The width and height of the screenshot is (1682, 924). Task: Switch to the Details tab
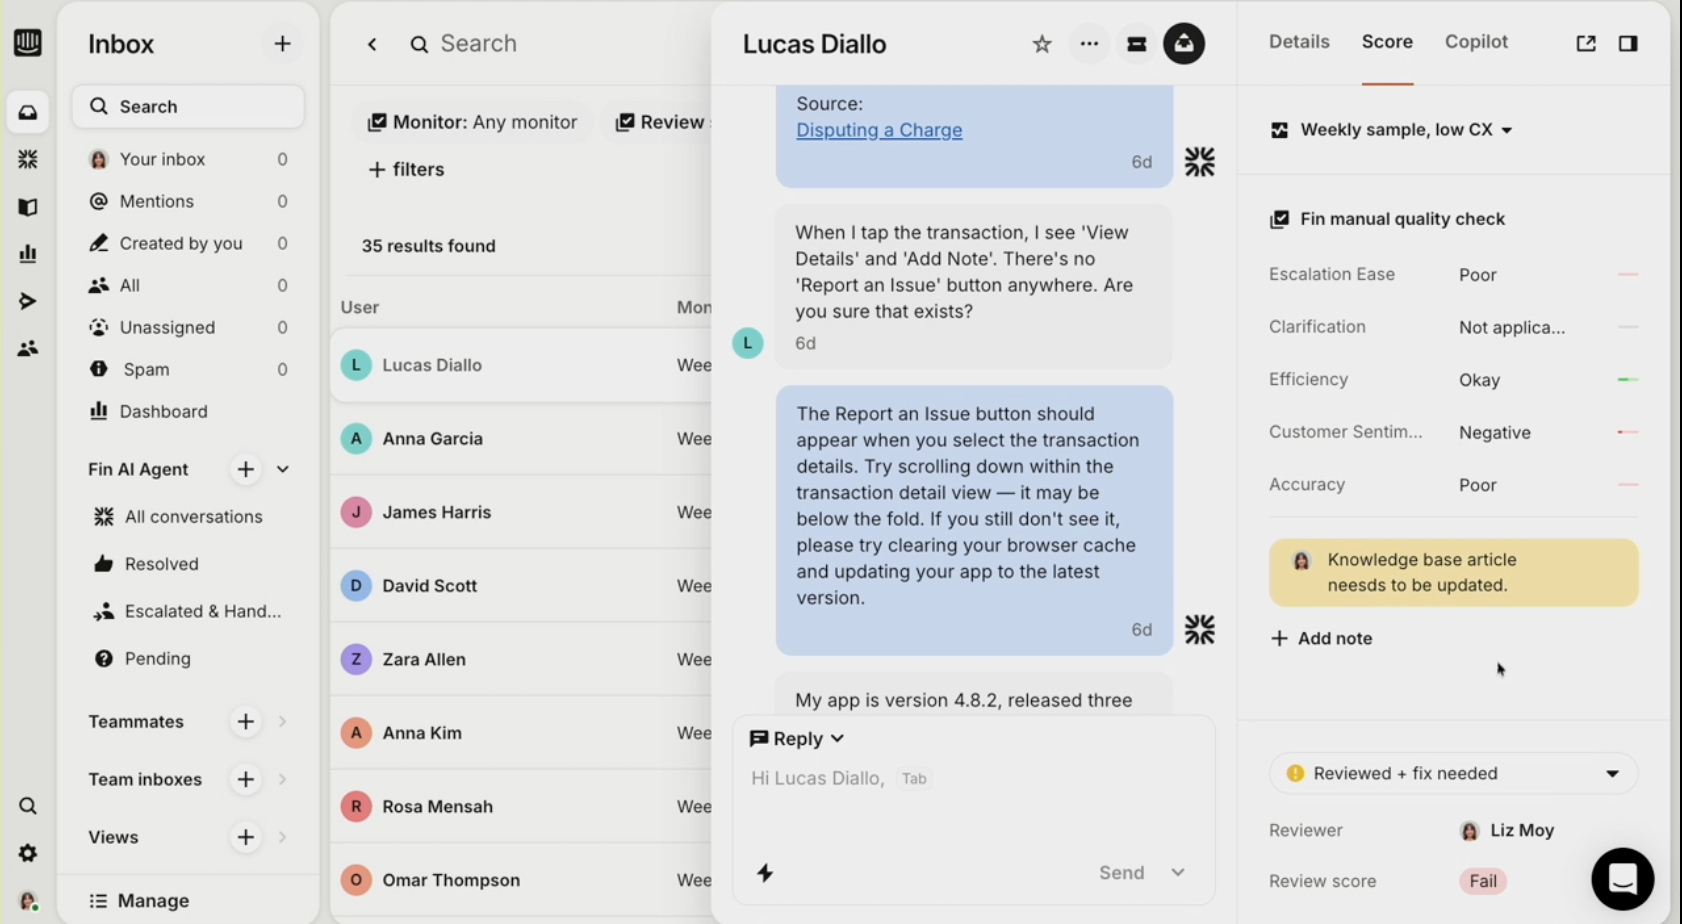1299,42
